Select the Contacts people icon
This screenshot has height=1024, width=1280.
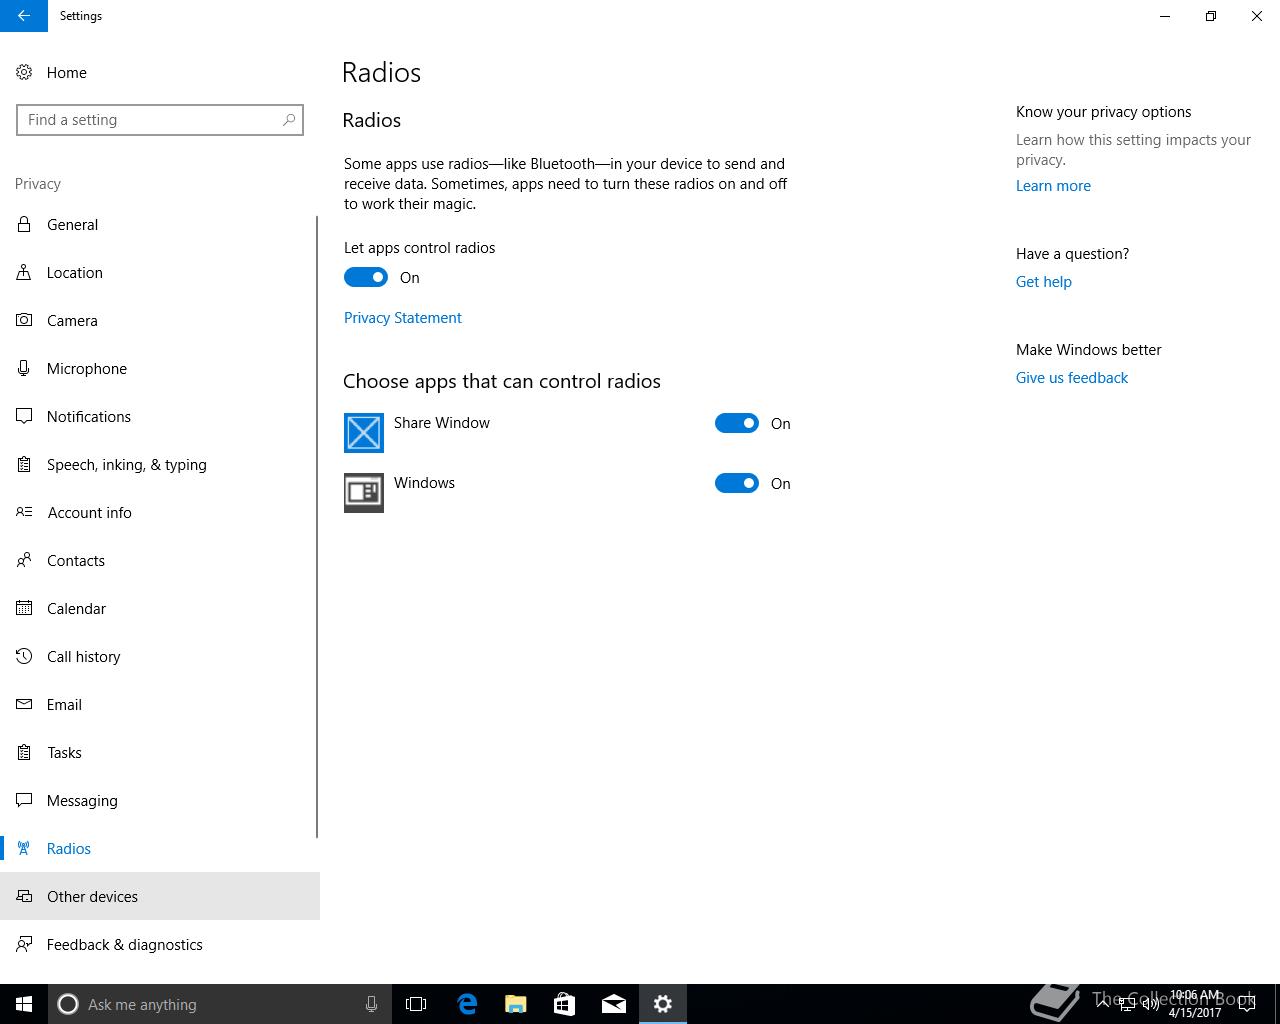[x=24, y=560]
